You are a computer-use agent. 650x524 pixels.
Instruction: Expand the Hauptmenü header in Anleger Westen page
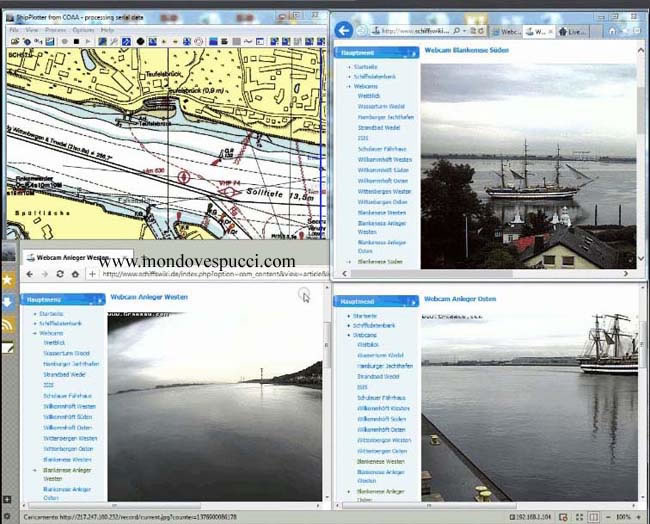pyautogui.click(x=63, y=299)
